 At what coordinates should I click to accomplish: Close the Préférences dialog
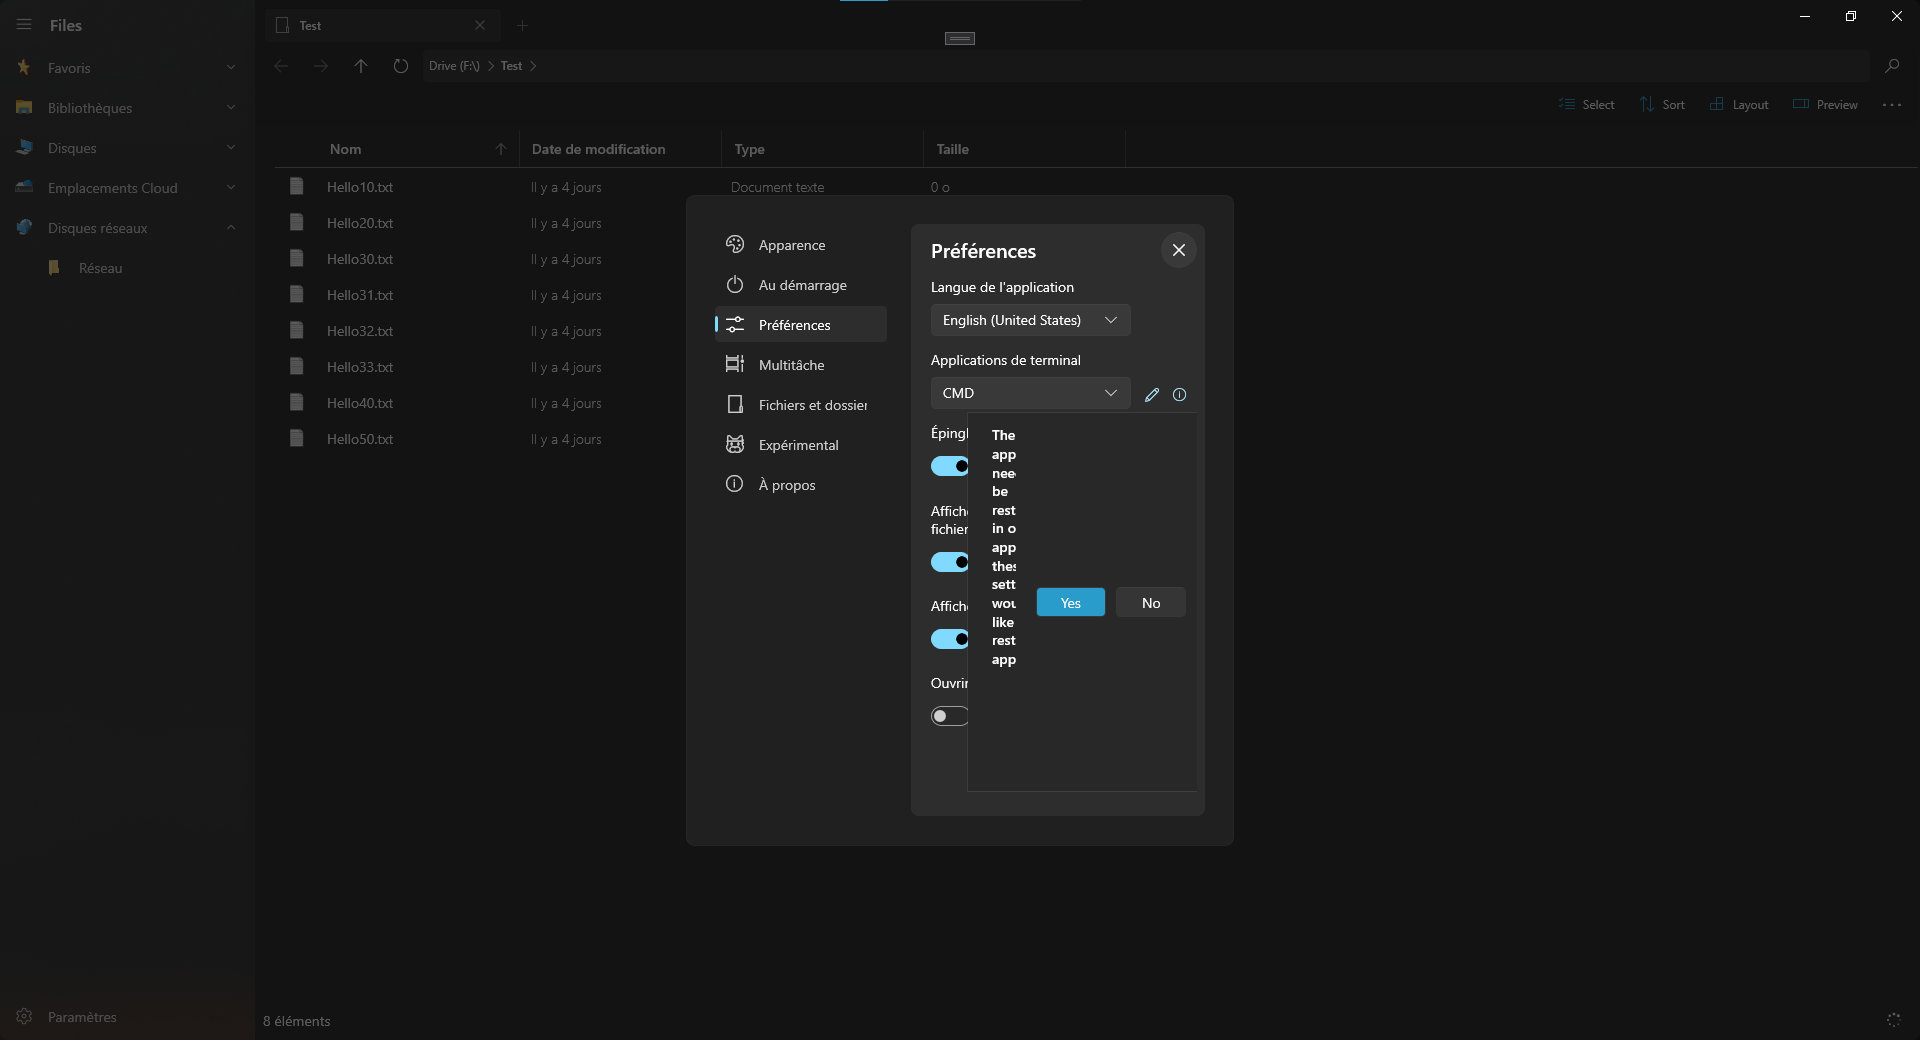point(1179,250)
